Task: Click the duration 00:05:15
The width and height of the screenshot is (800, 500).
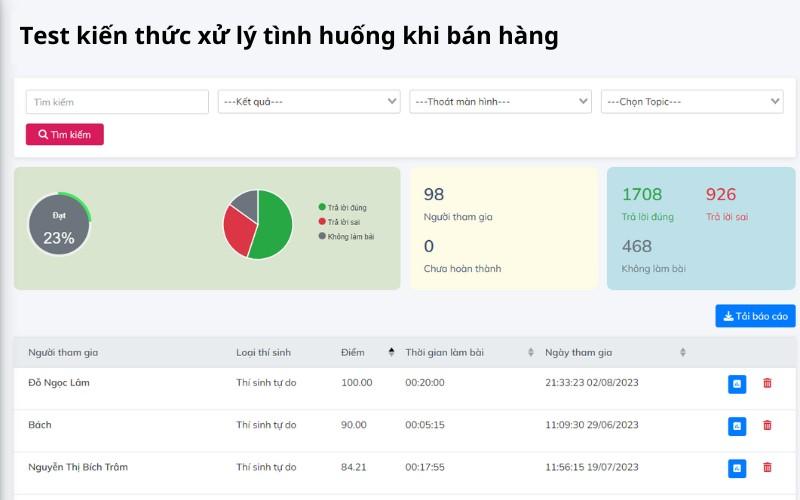Action: 424,425
